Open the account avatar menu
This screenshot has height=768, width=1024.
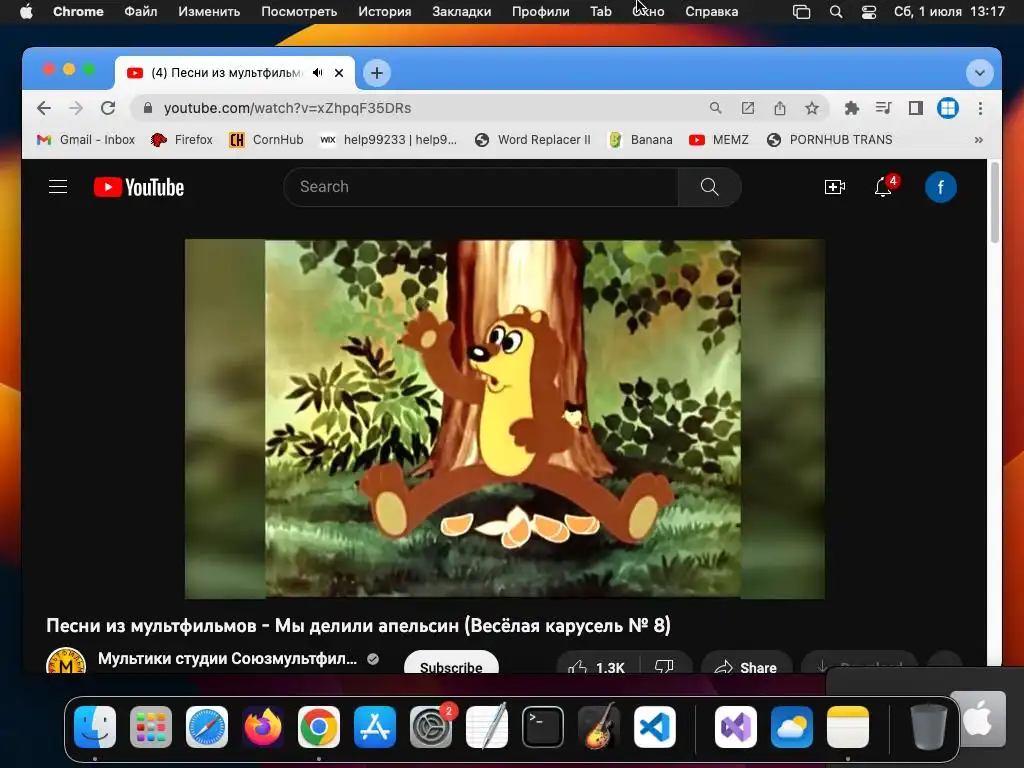(x=940, y=187)
